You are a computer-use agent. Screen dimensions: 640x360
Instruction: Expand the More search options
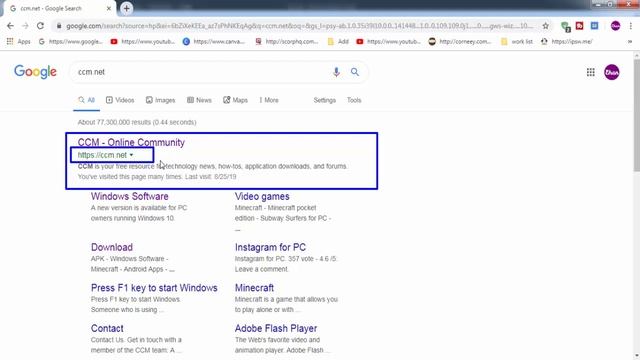pyautogui.click(x=269, y=100)
